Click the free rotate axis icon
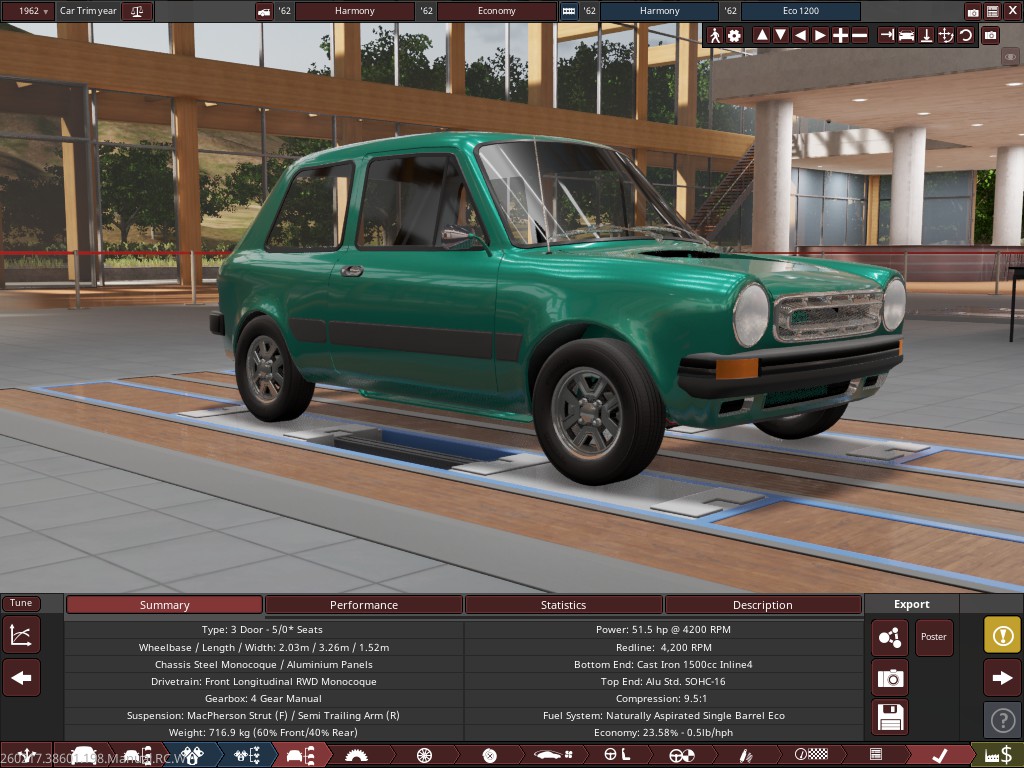 (946, 35)
